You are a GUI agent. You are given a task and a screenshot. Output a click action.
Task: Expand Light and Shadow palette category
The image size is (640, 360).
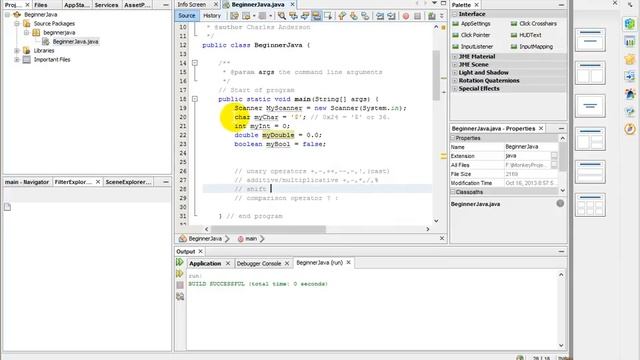tap(455, 73)
